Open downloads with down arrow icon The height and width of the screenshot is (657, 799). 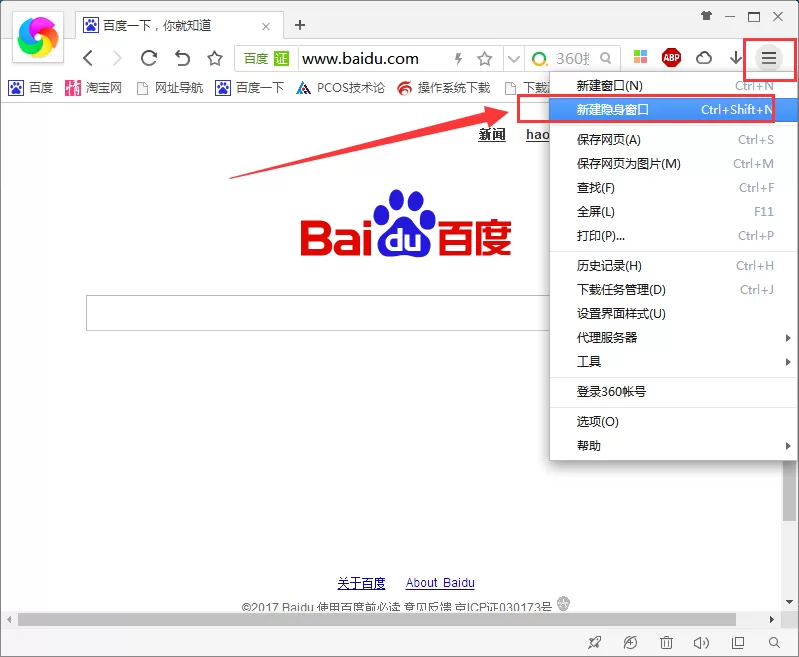pos(735,58)
